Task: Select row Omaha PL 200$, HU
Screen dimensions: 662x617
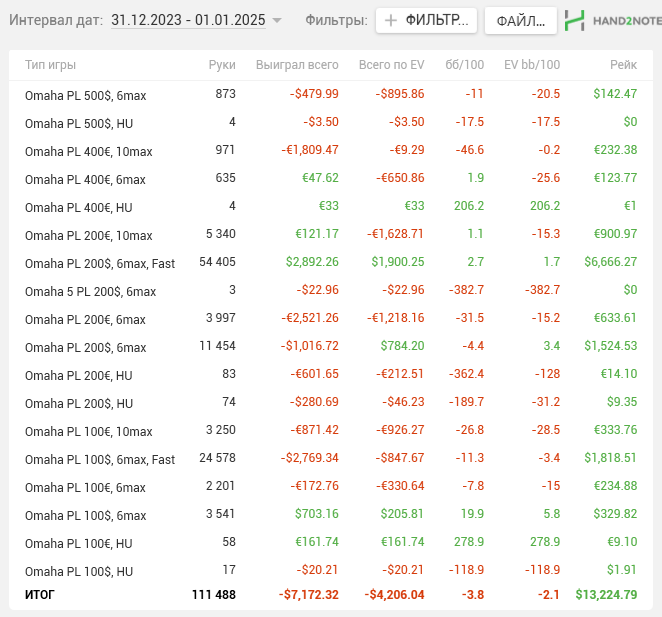Action: [331, 402]
